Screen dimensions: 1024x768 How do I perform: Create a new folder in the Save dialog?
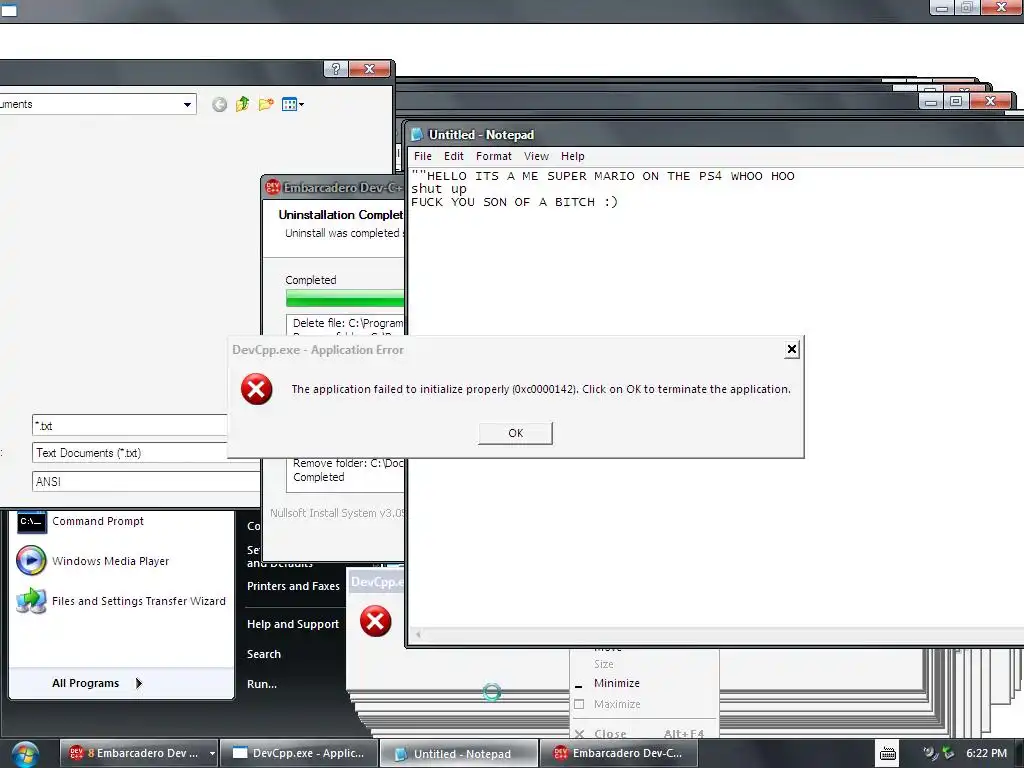point(266,104)
